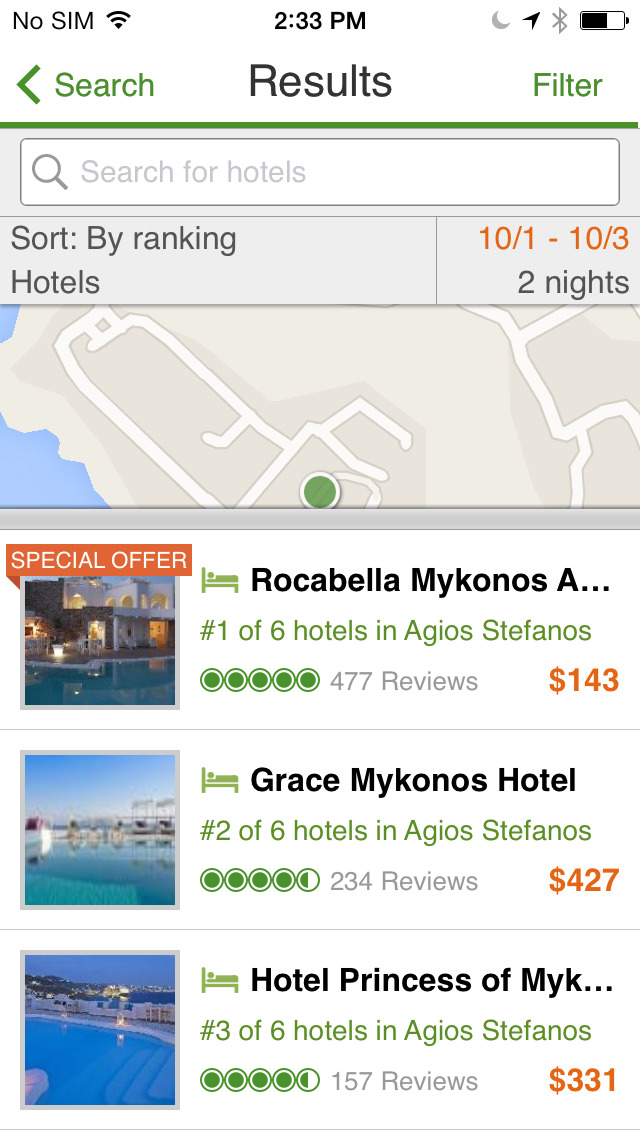Tap the back arrow chevron icon

tap(30, 85)
